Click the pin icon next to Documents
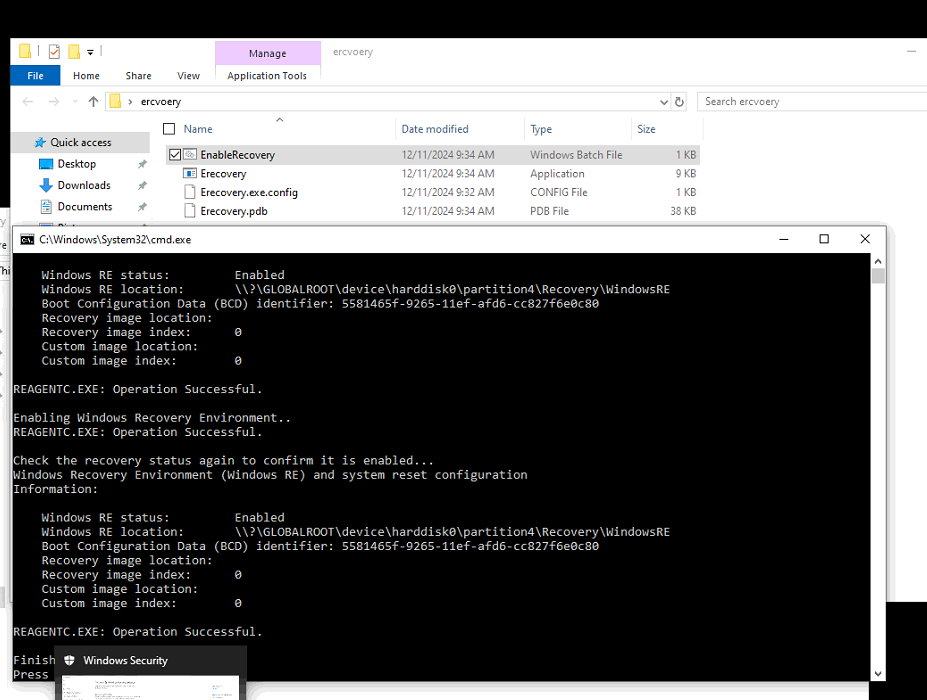The height and width of the screenshot is (700, 927). pyautogui.click(x=142, y=207)
